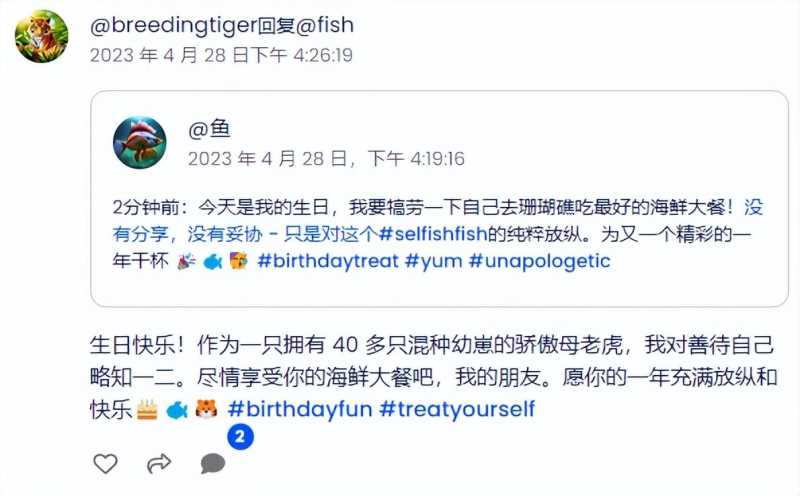Viewport: 800px width, 496px height.
Task: Open the #unapologetic hashtag
Action: (539, 261)
